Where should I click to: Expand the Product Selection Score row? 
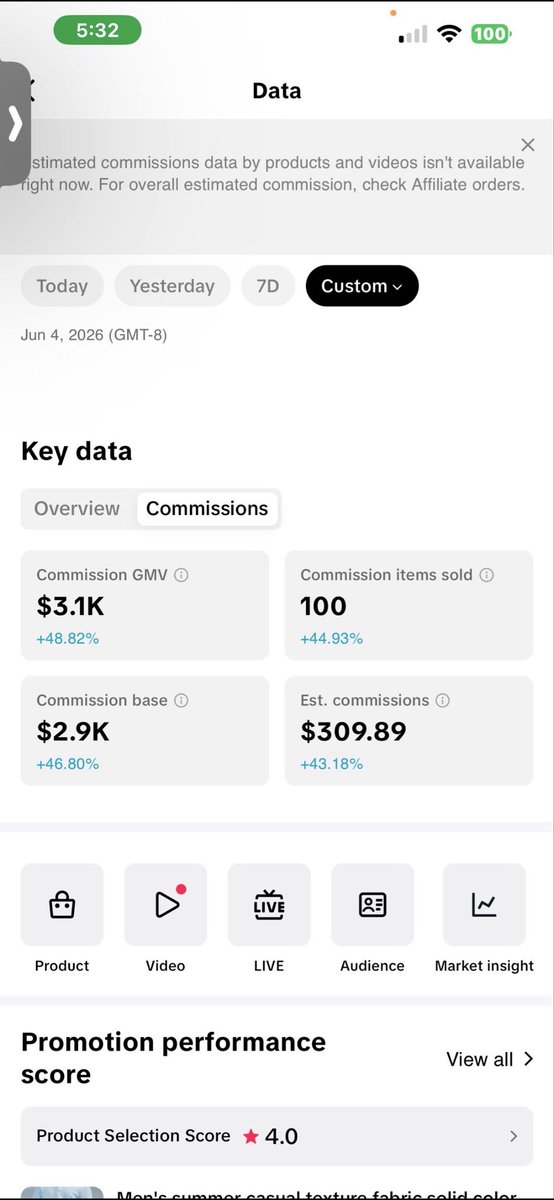click(x=277, y=1136)
